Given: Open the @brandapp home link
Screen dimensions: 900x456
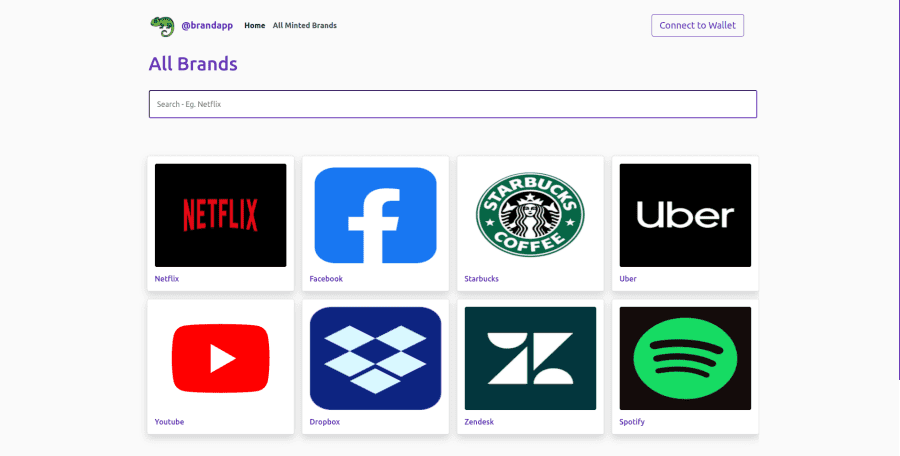Looking at the screenshot, I should (x=207, y=26).
